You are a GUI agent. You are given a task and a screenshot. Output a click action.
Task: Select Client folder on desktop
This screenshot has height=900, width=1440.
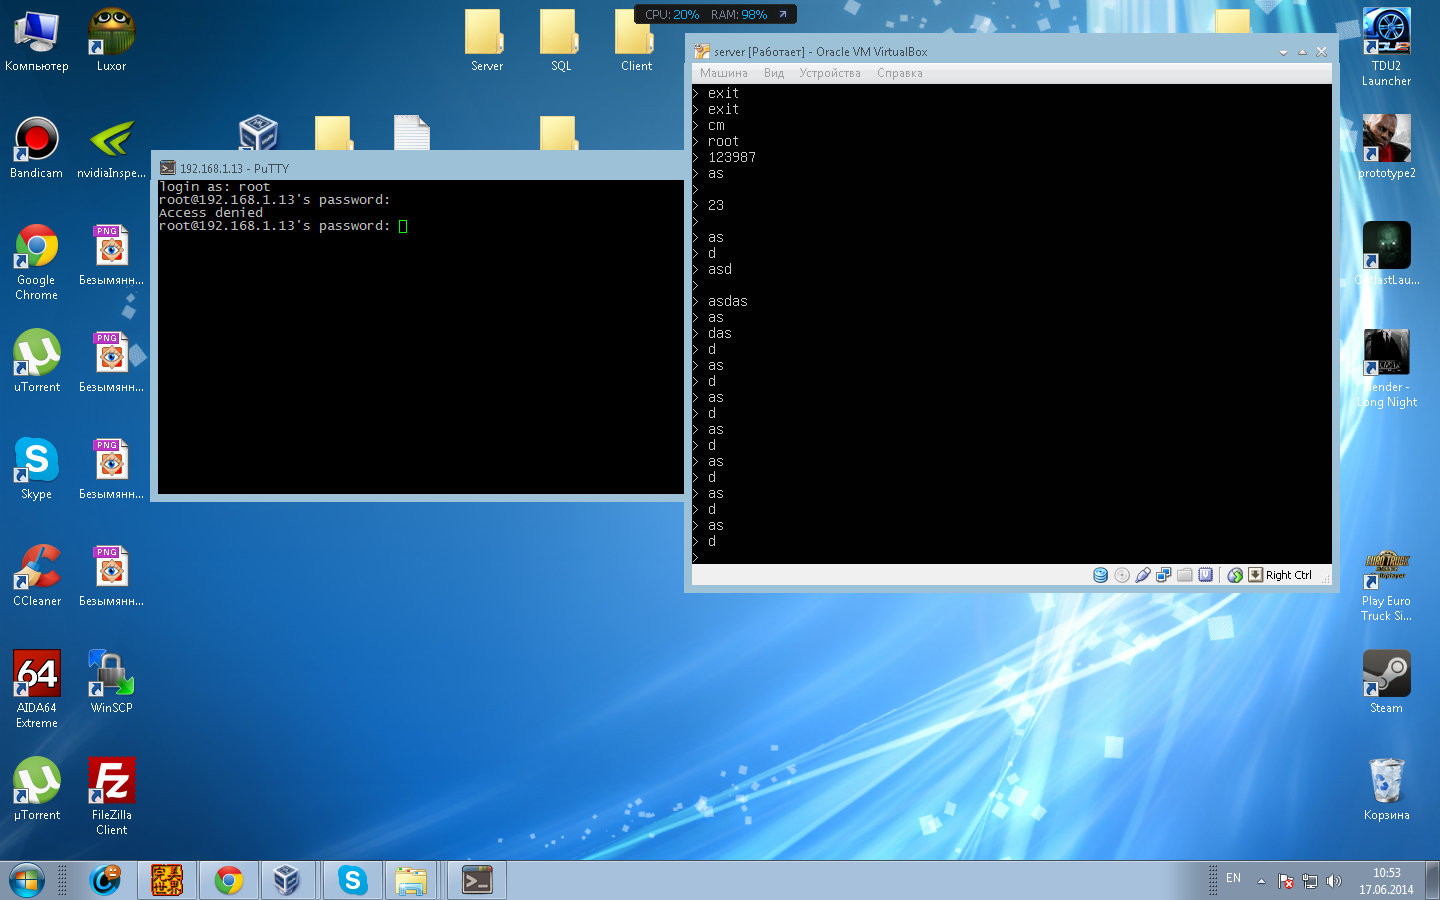pos(636,40)
